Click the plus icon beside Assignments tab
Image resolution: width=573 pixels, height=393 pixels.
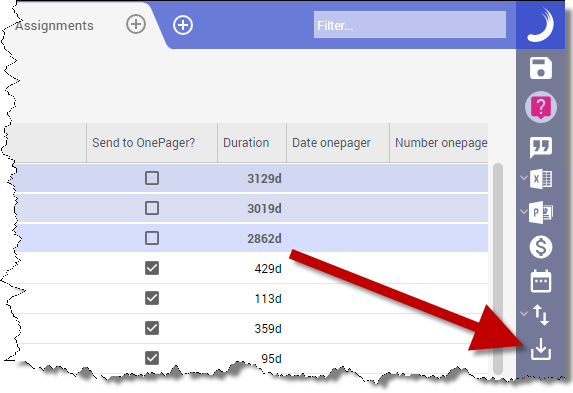[x=136, y=24]
